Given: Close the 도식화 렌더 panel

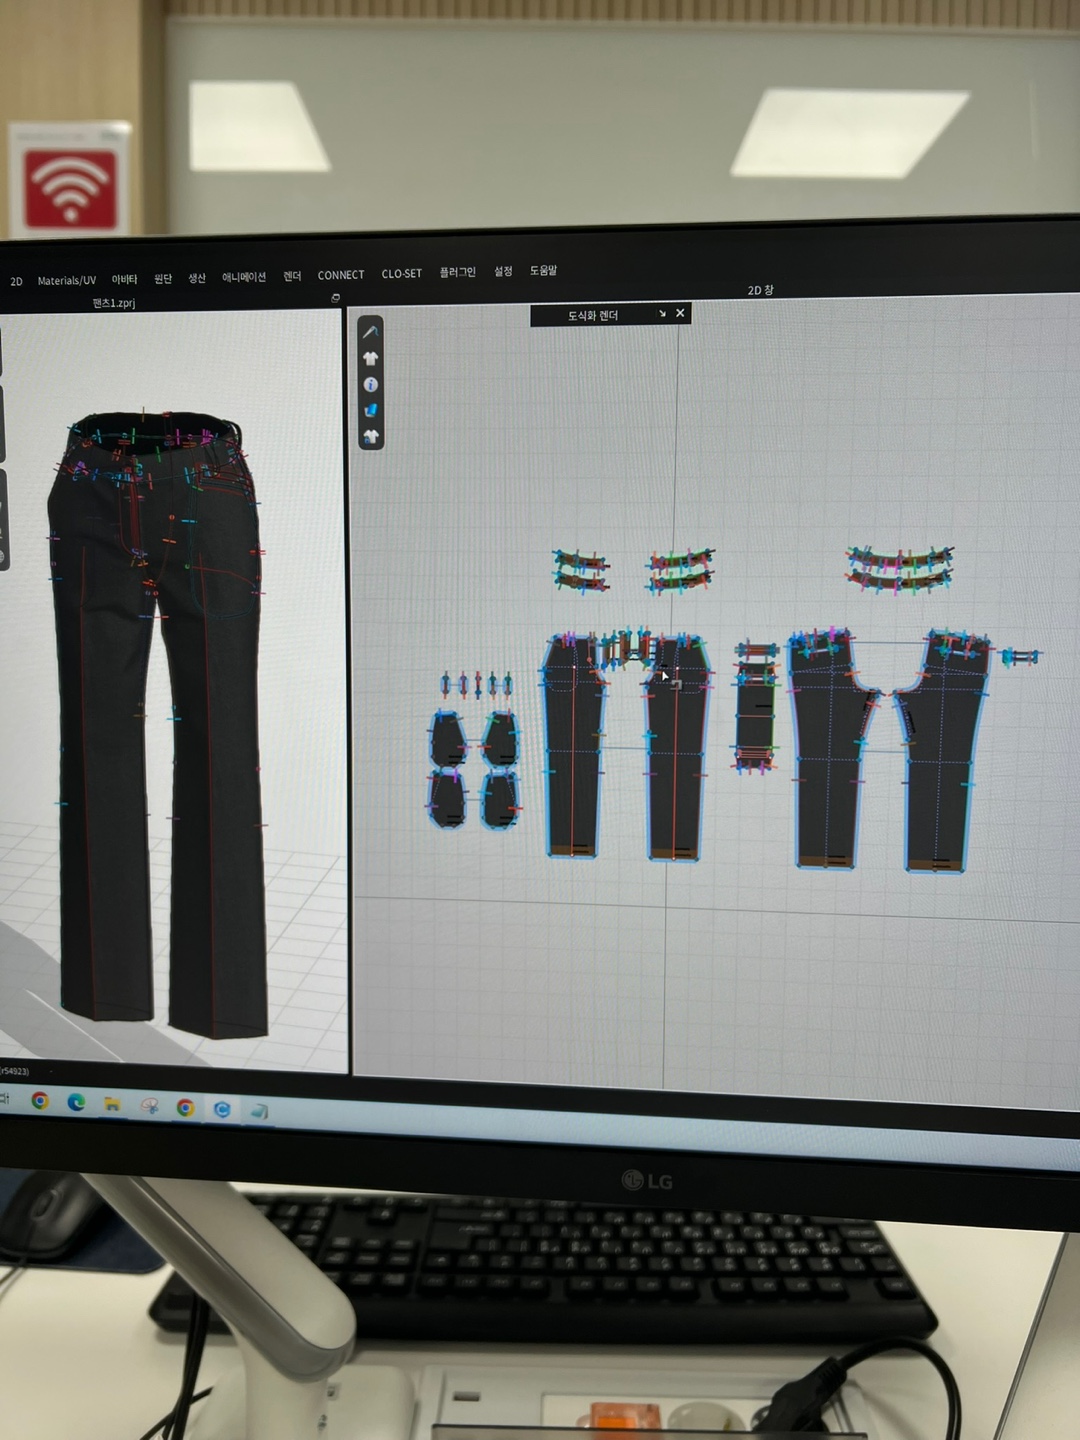Looking at the screenshot, I should click(x=680, y=313).
